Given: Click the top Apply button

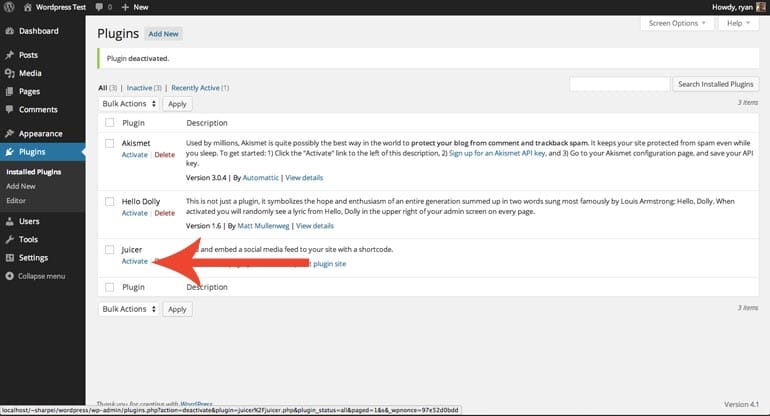Looking at the screenshot, I should [x=177, y=104].
